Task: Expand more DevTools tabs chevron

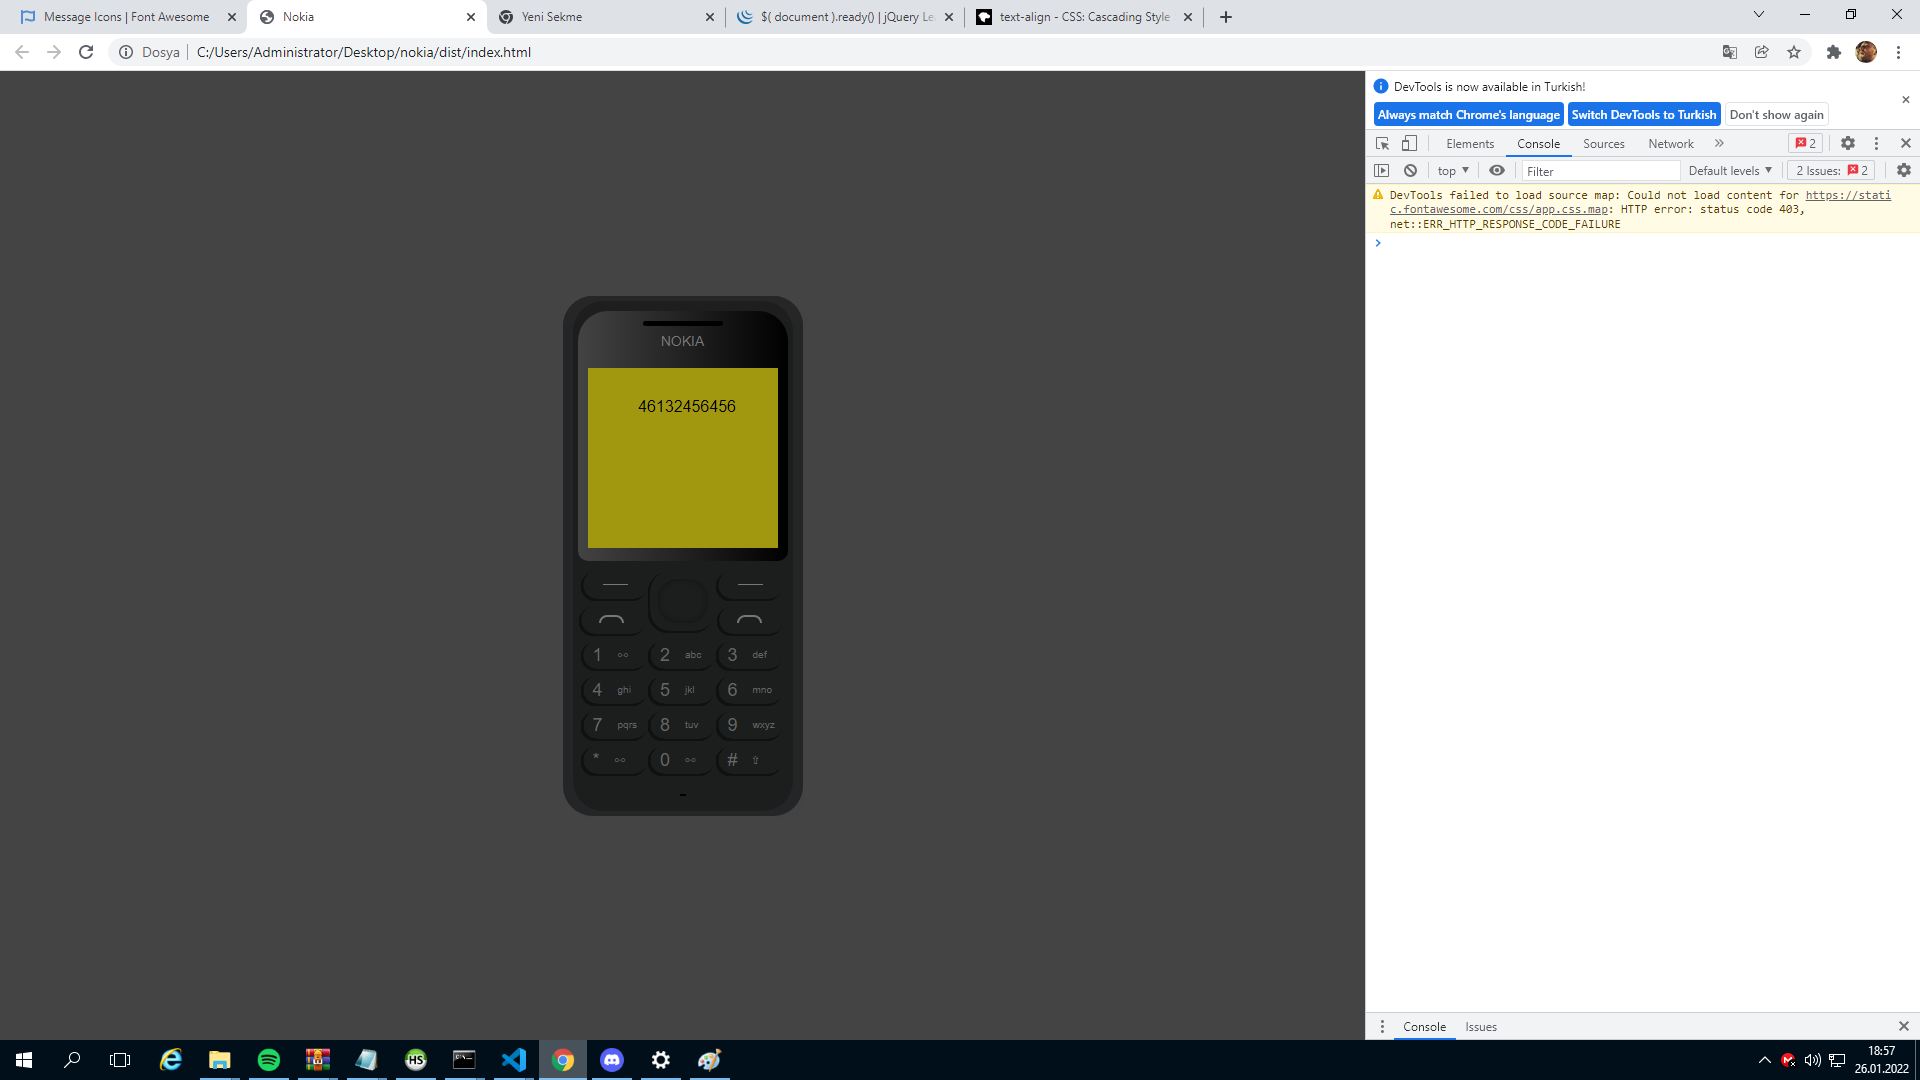Action: (1719, 144)
